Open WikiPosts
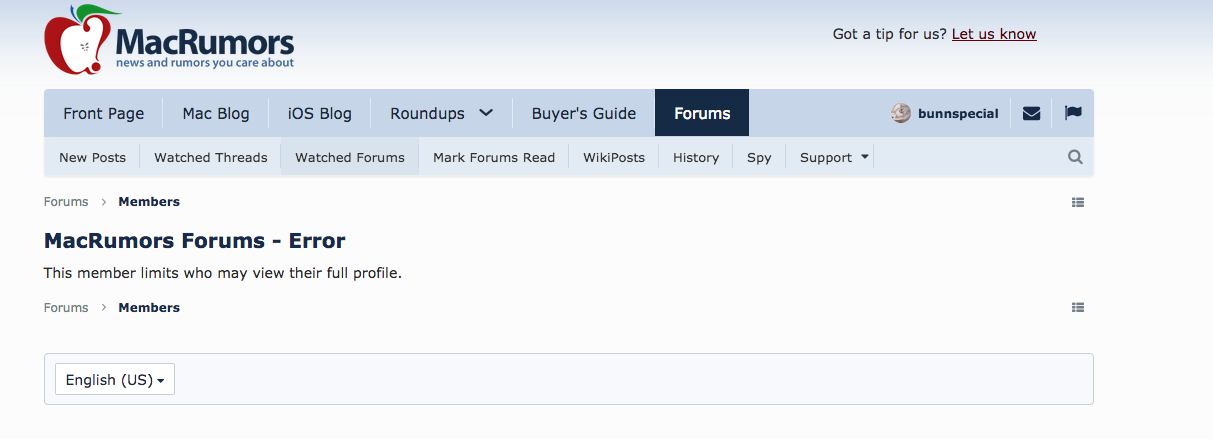This screenshot has width=1213, height=439. (x=614, y=157)
